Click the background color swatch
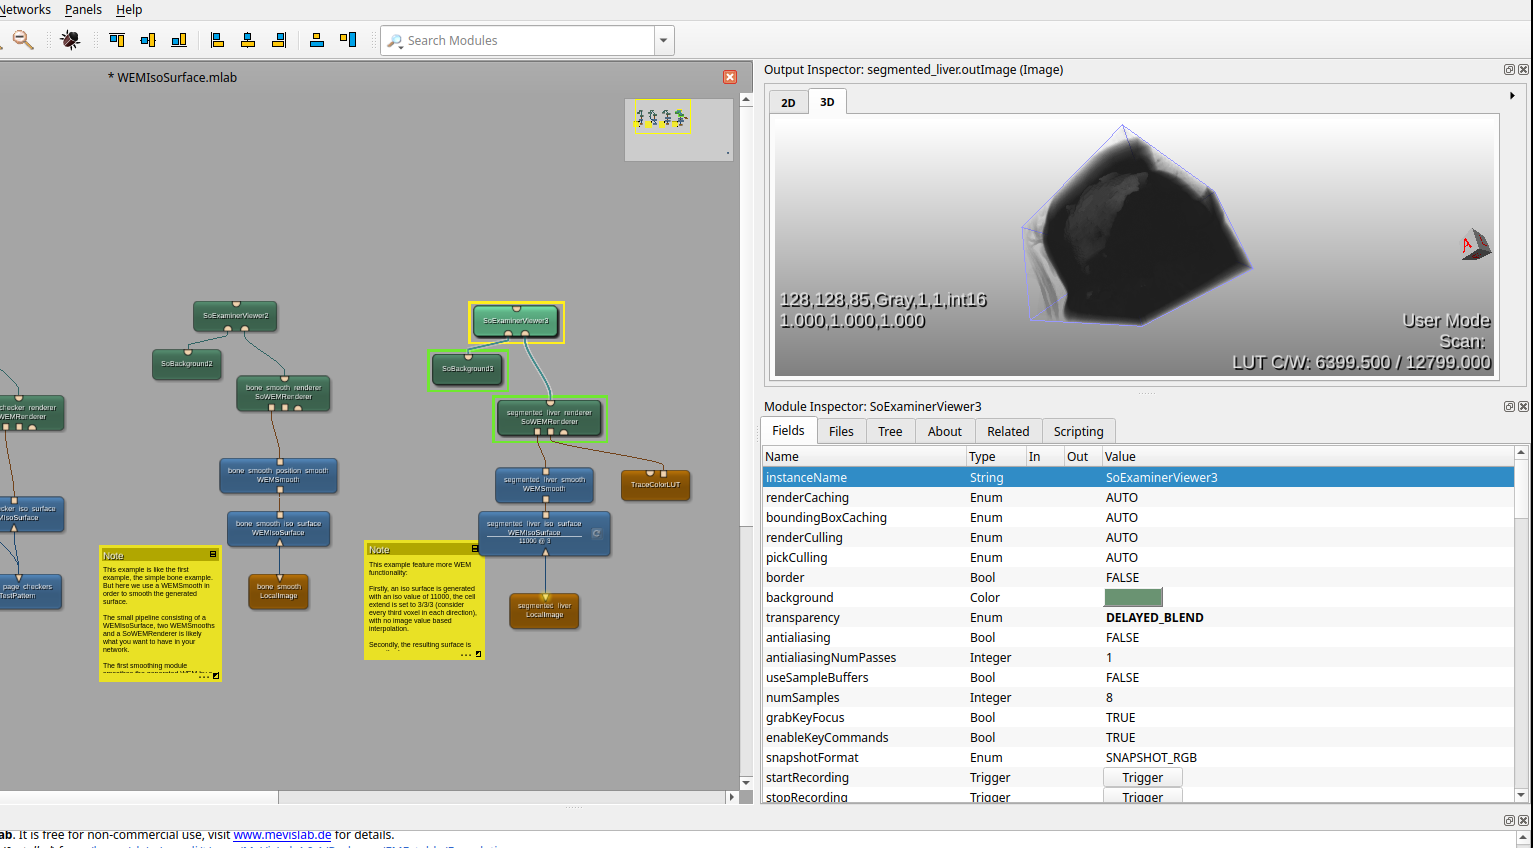1533x848 pixels. [1132, 598]
